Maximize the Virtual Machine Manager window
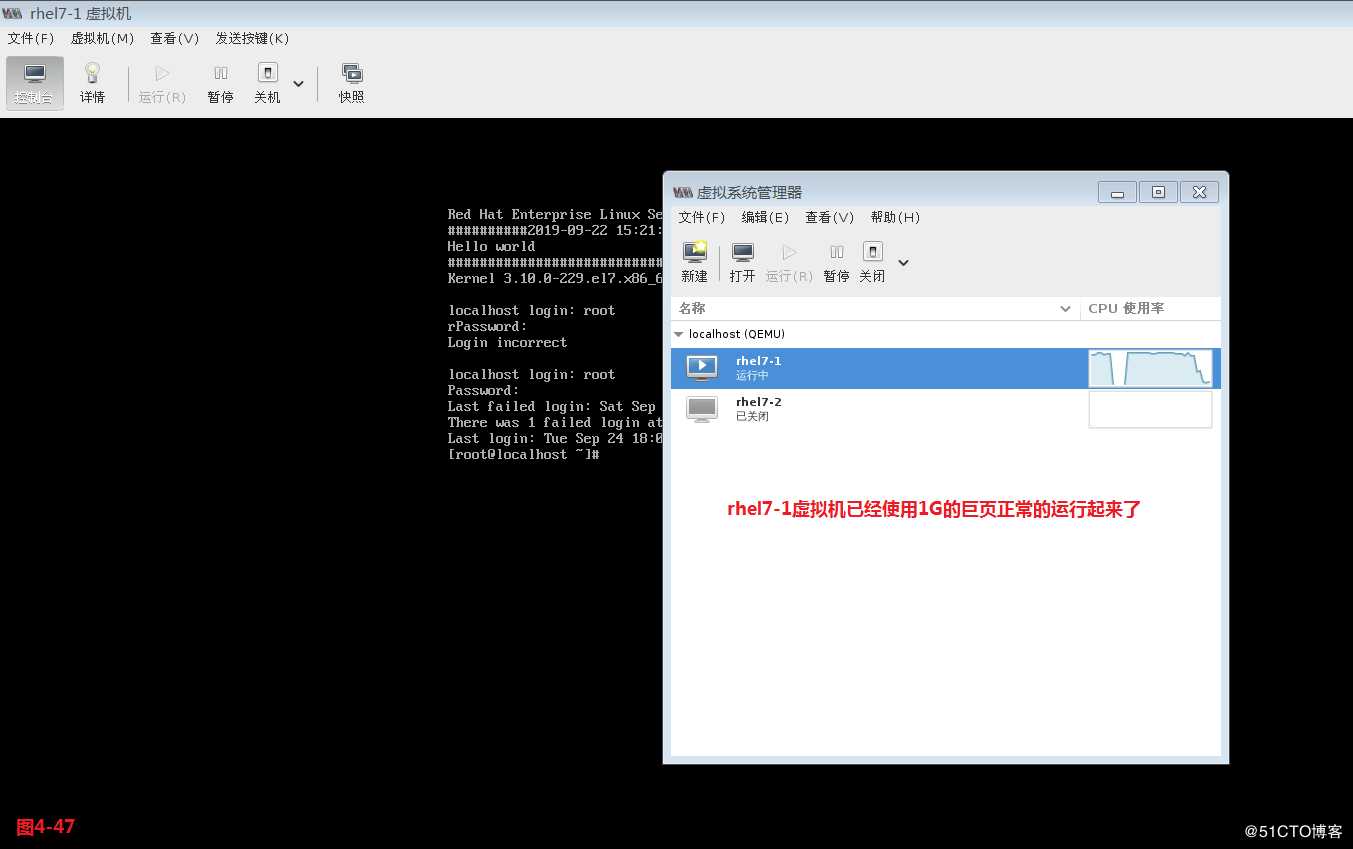The height and width of the screenshot is (849, 1353). (1158, 192)
